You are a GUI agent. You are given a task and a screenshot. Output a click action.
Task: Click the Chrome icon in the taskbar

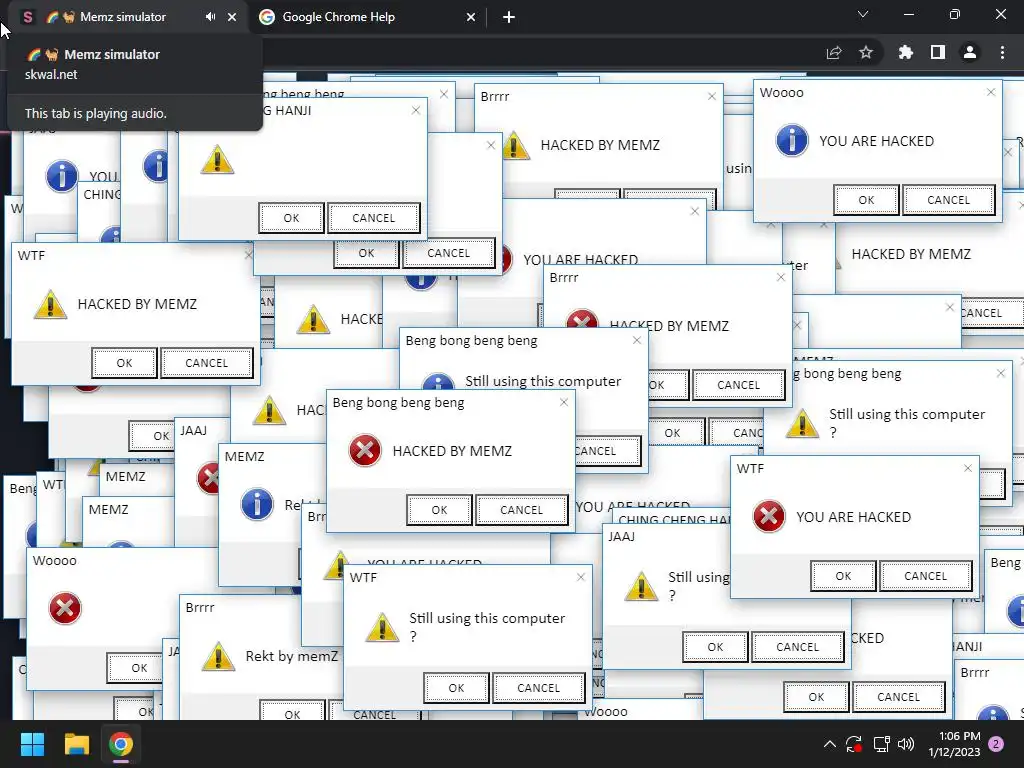[x=121, y=744]
